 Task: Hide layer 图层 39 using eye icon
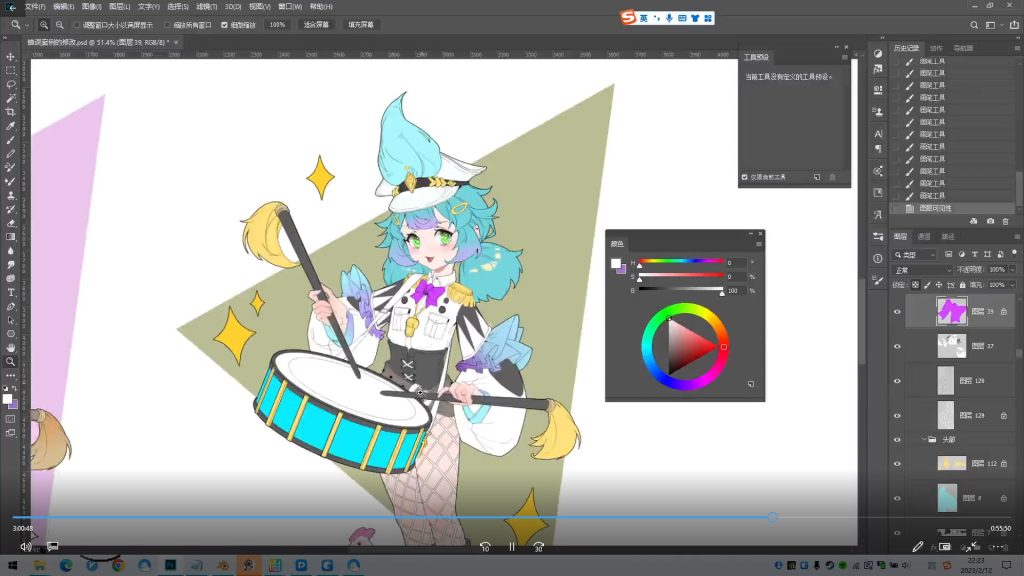897,312
